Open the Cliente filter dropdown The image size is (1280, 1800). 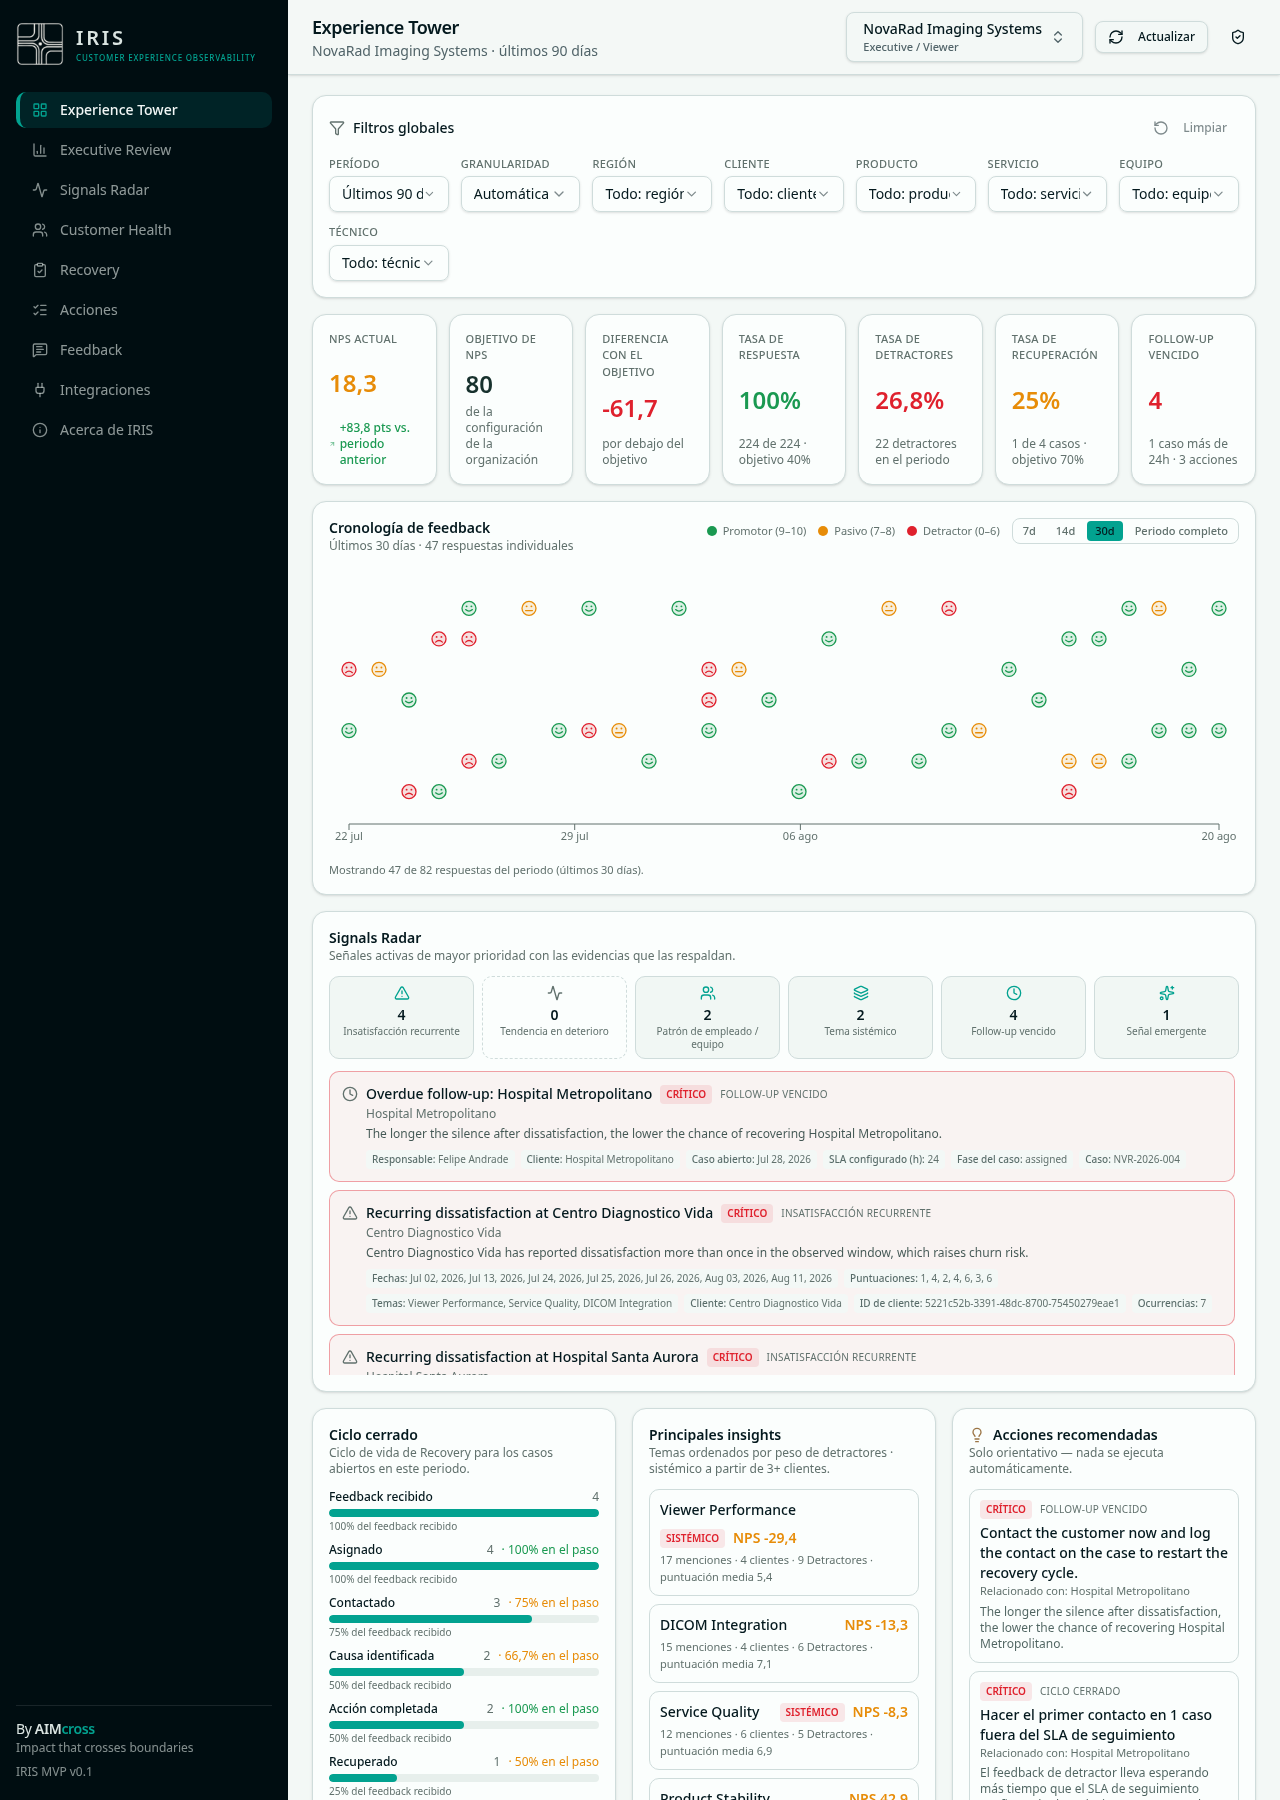[x=783, y=194]
